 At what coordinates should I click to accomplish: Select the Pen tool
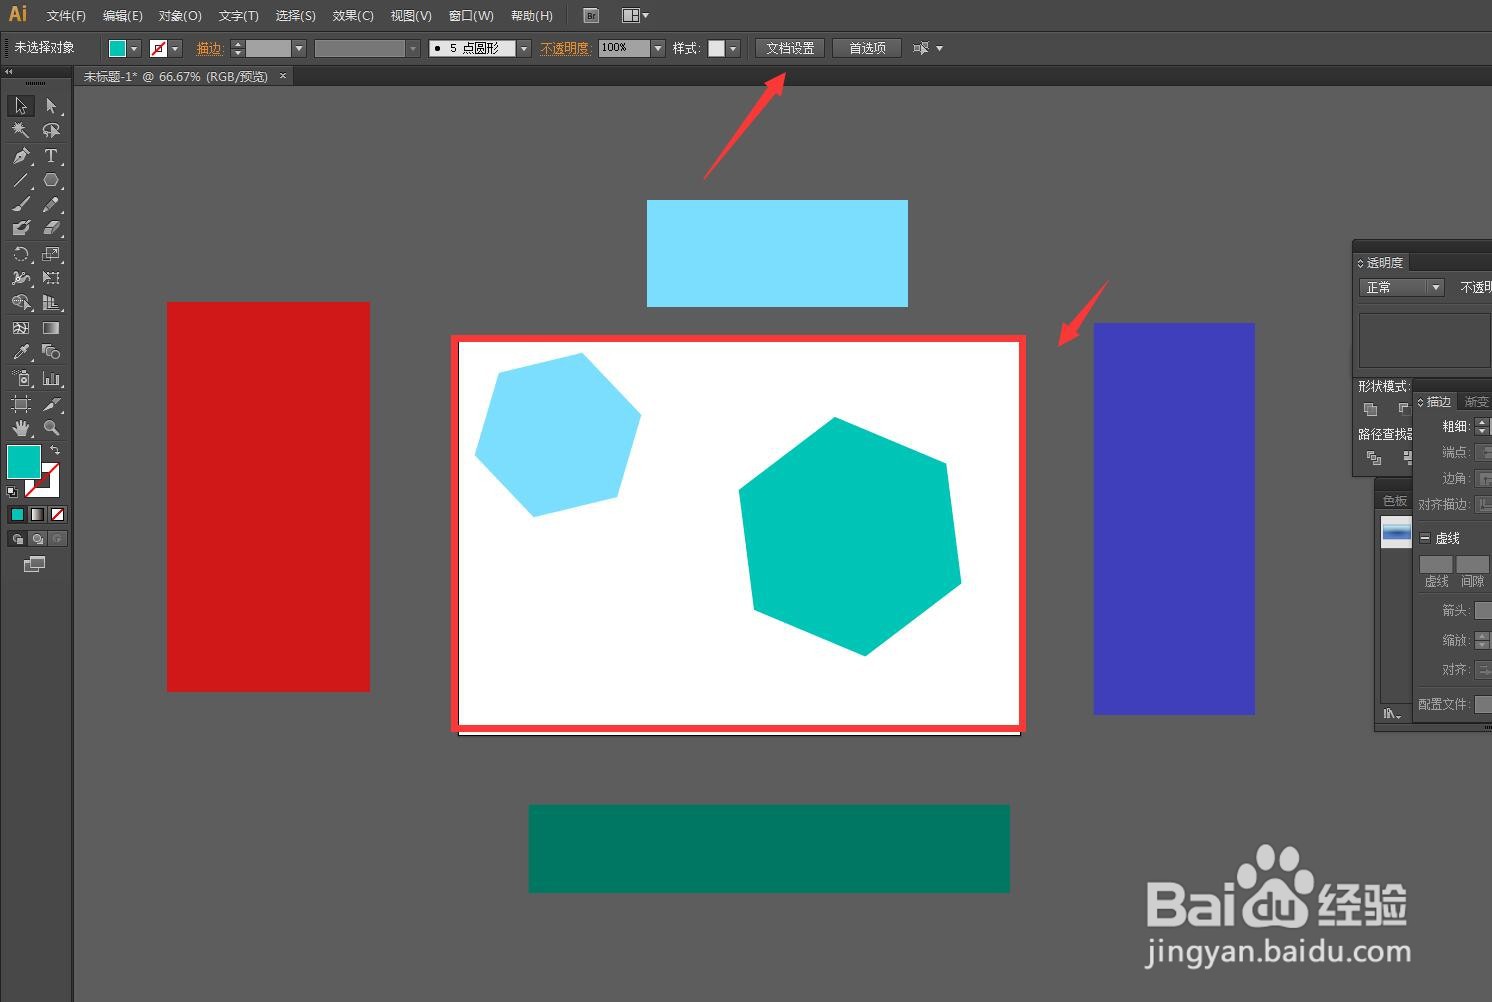point(21,156)
